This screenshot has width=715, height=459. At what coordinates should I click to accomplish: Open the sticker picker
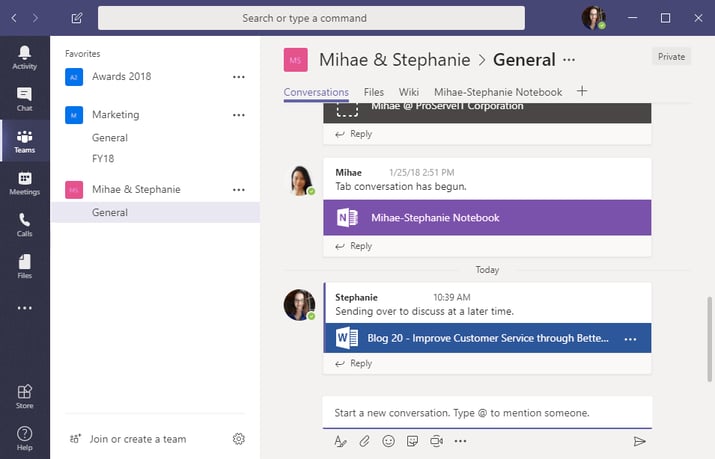pos(412,441)
